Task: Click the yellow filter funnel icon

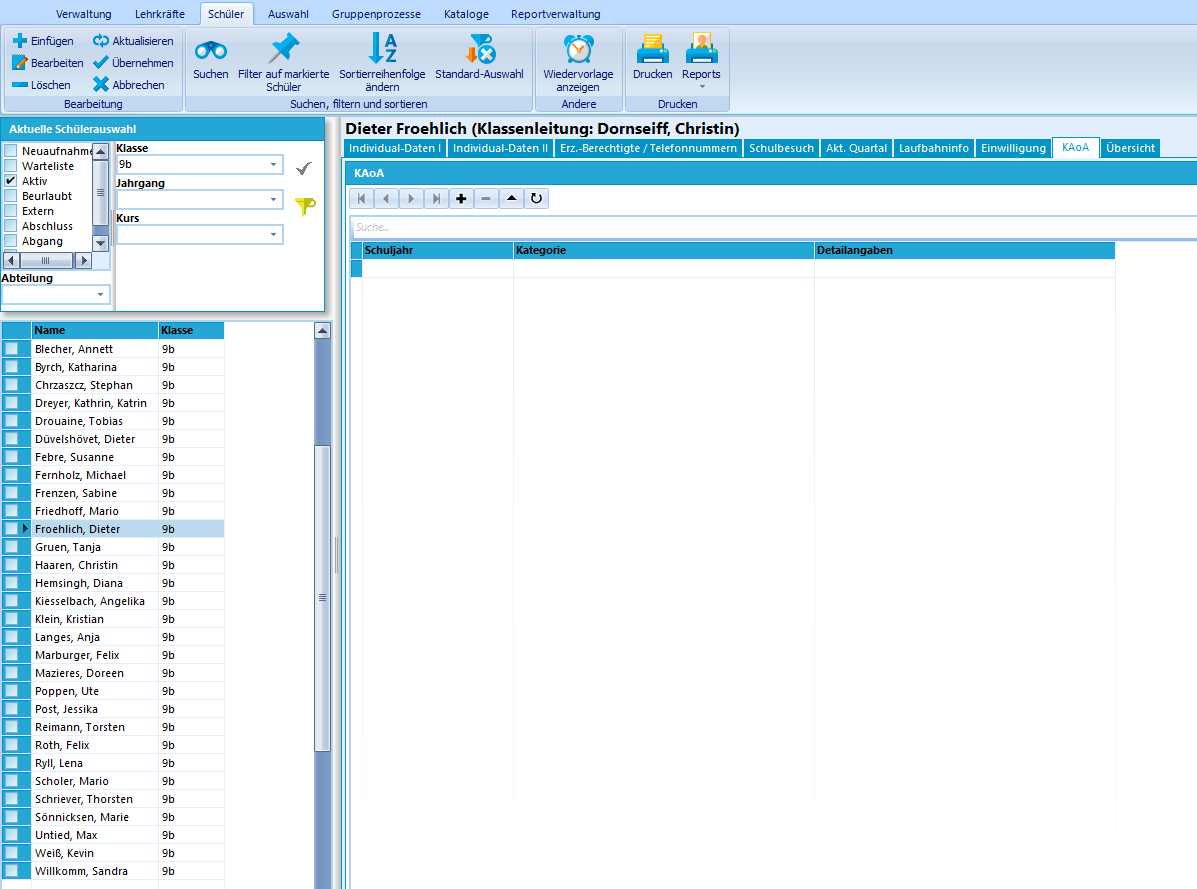Action: (305, 206)
